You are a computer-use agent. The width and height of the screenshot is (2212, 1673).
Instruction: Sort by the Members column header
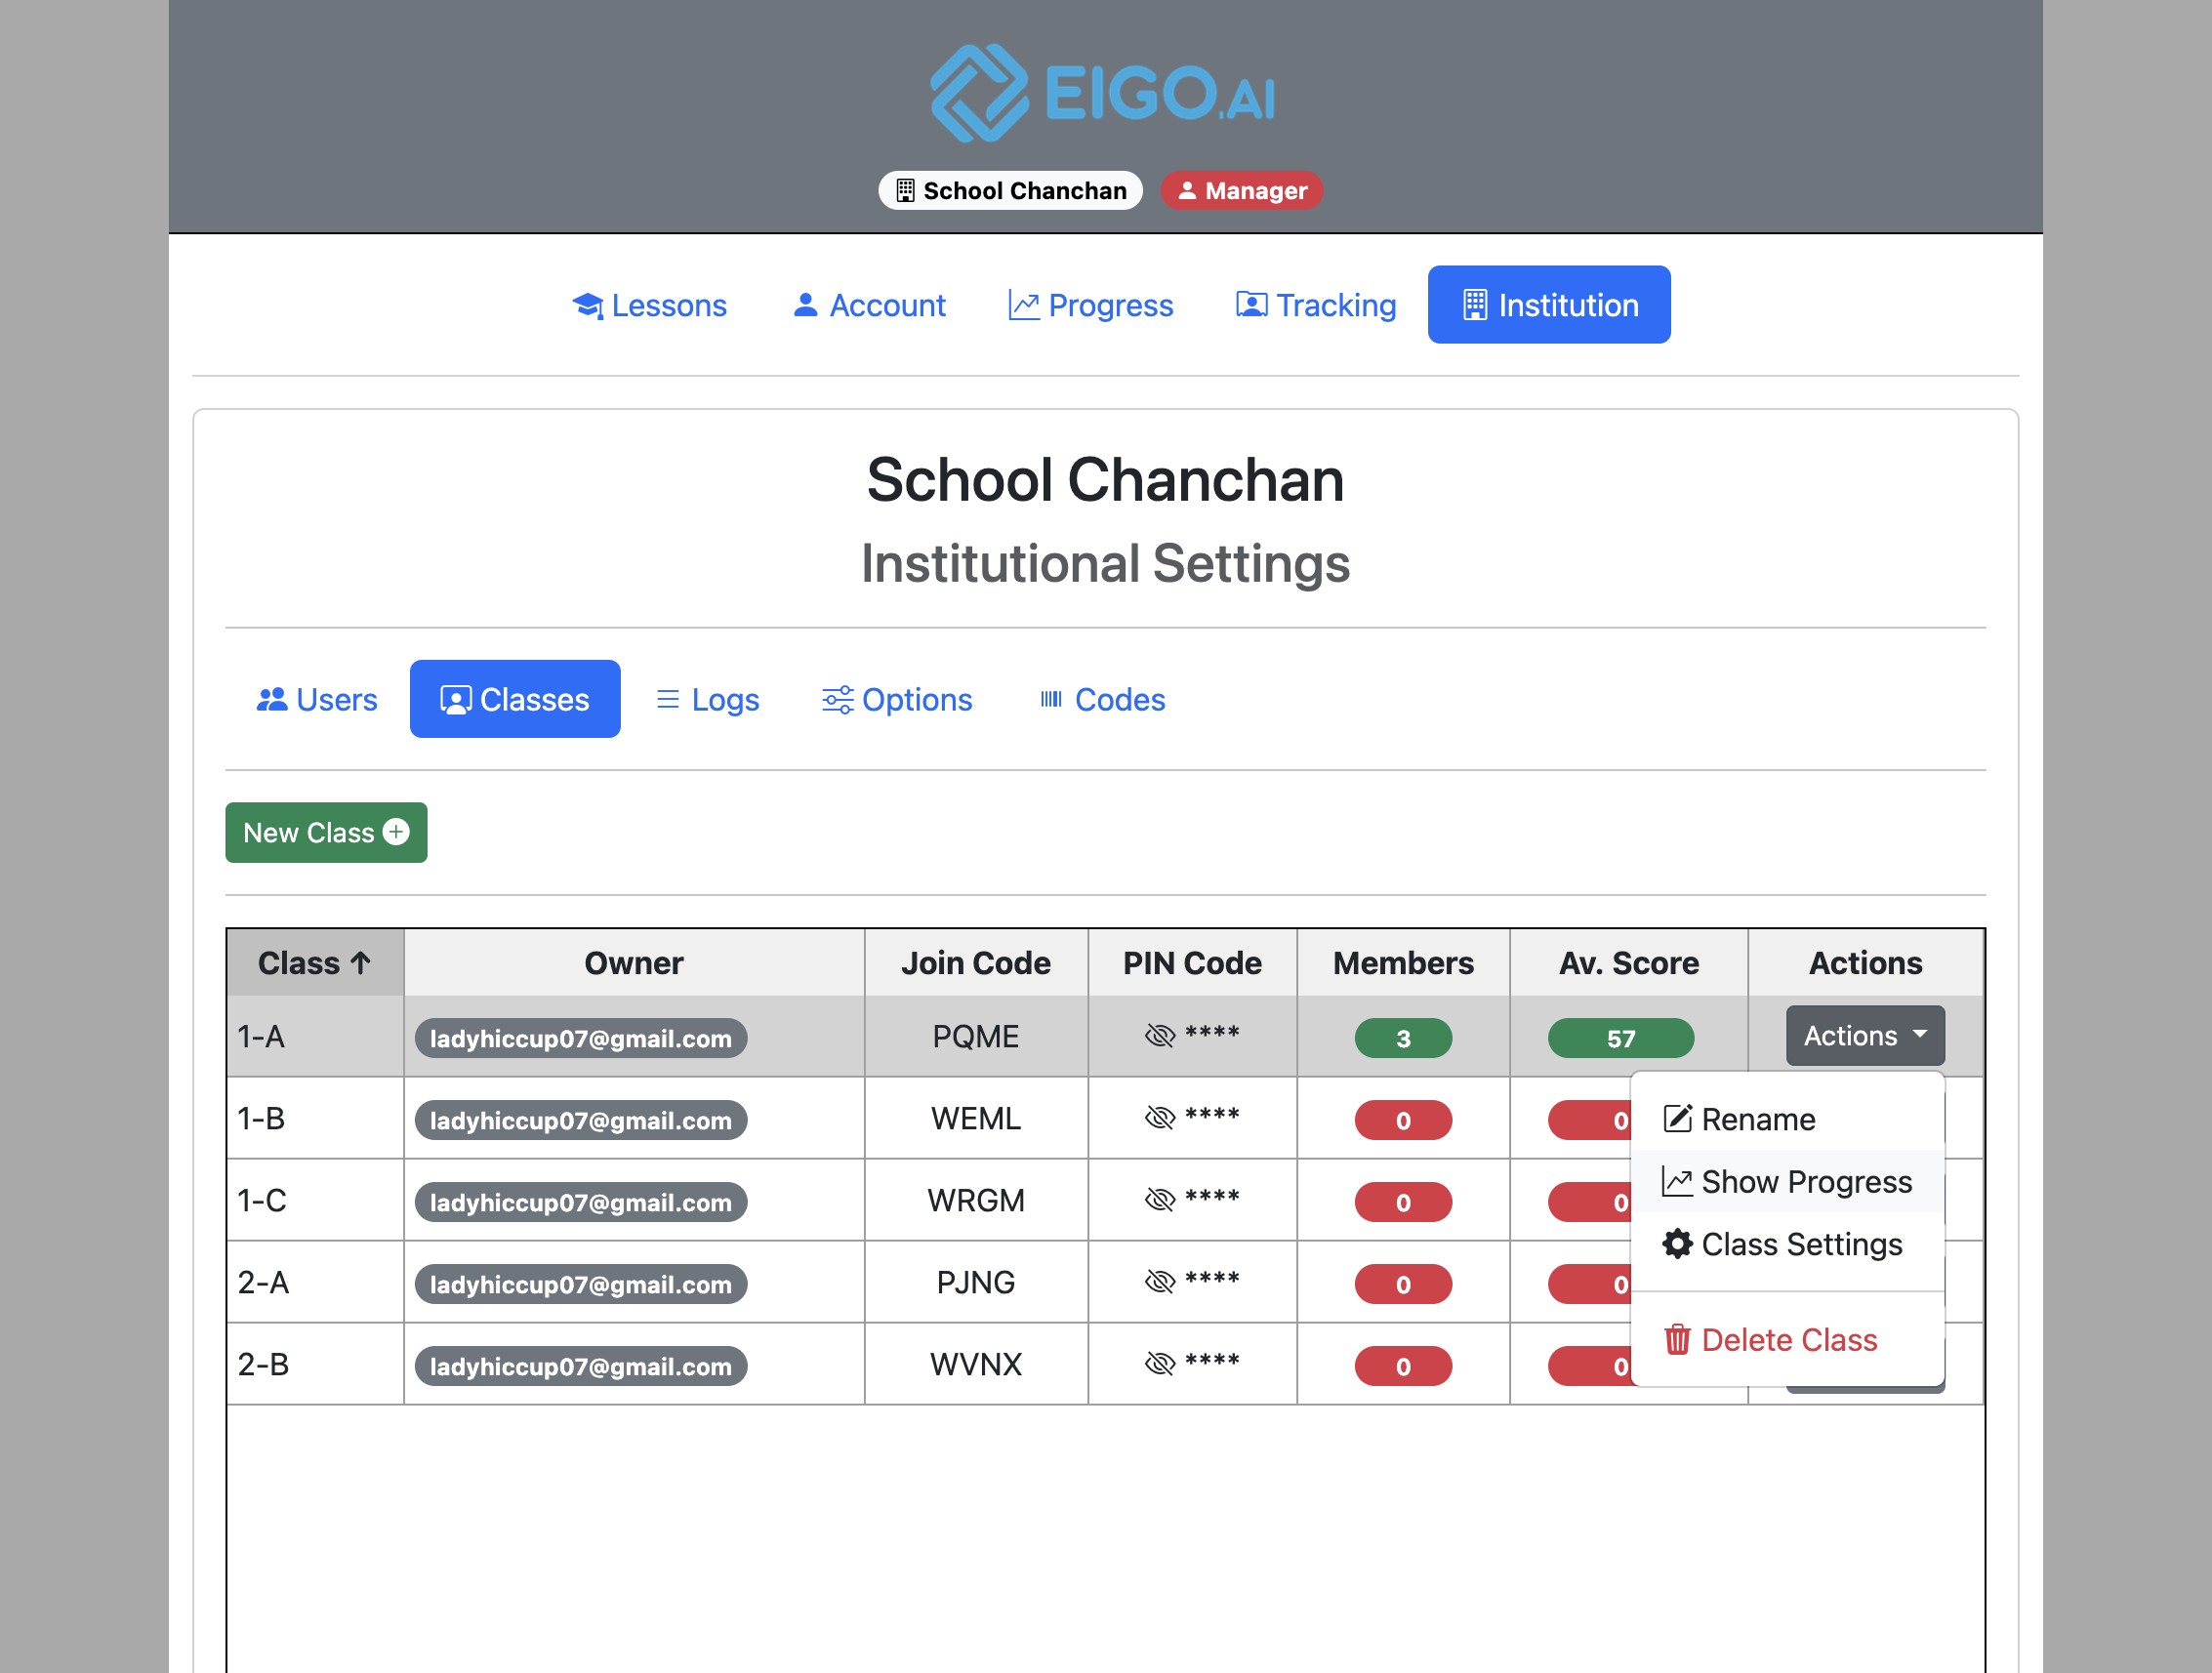(1403, 962)
